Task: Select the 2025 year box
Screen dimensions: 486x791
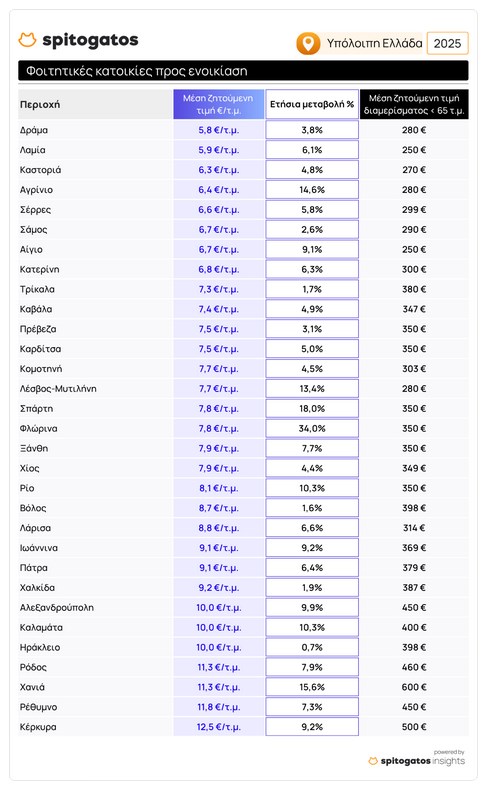Action: click(x=447, y=43)
